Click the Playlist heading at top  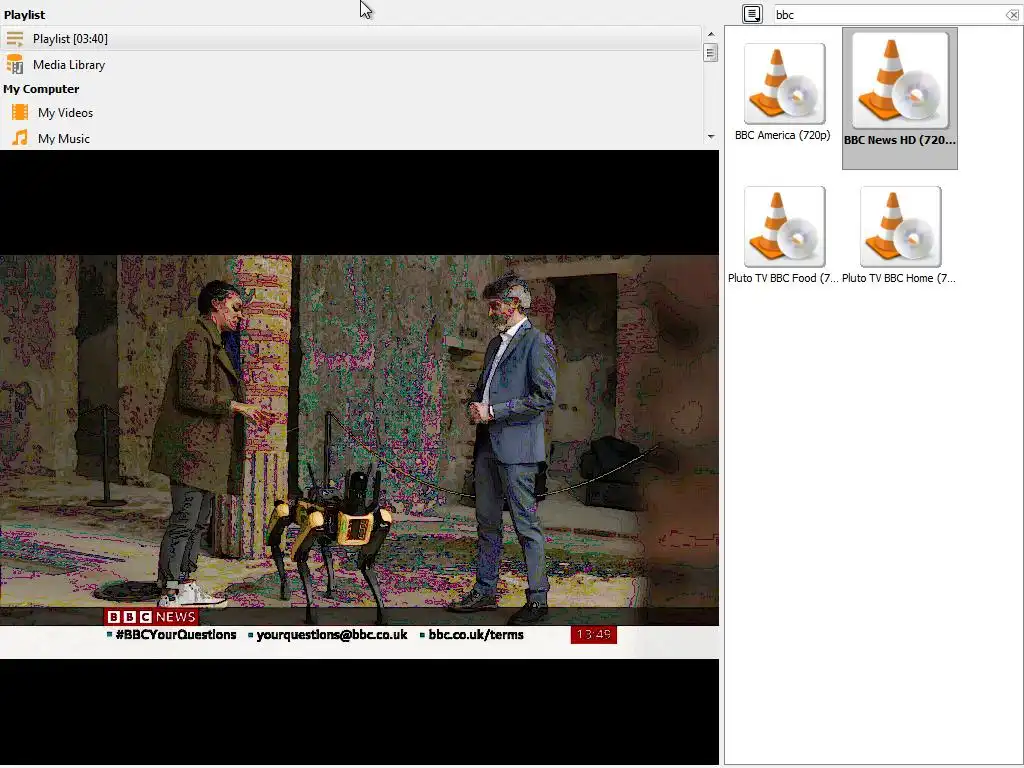(25, 14)
